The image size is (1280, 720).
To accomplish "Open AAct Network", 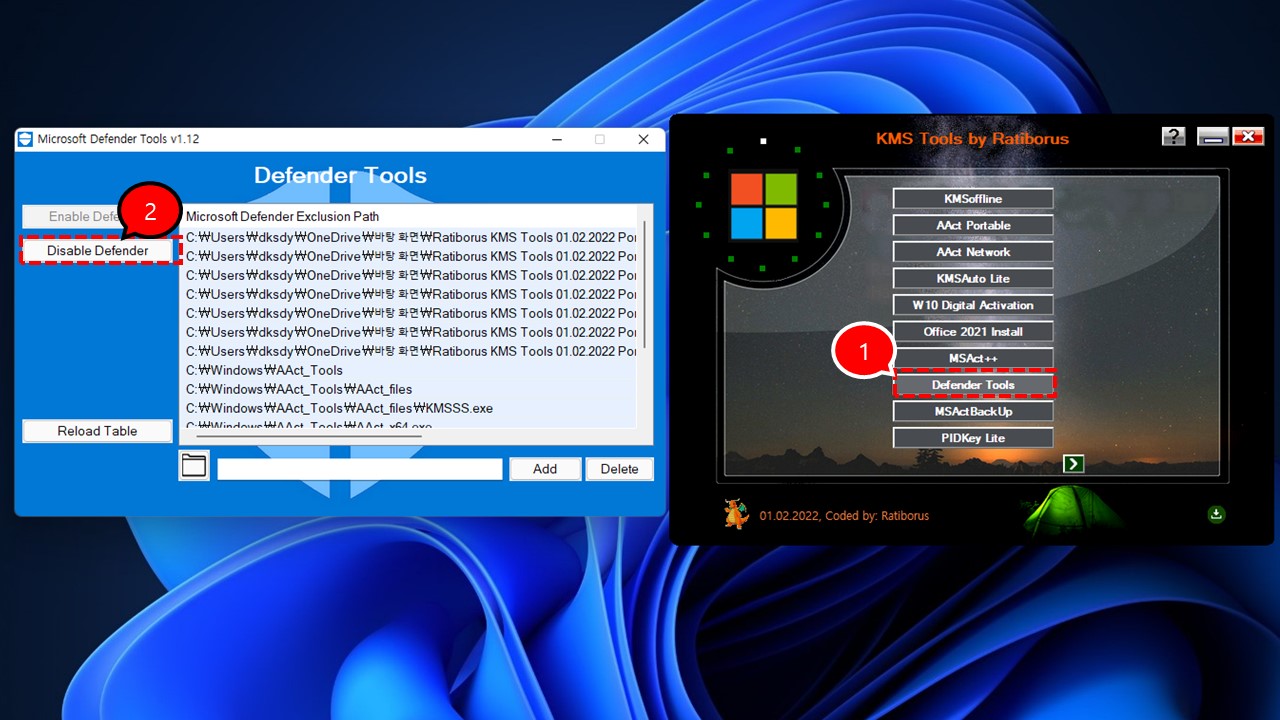I will pyautogui.click(x=973, y=252).
